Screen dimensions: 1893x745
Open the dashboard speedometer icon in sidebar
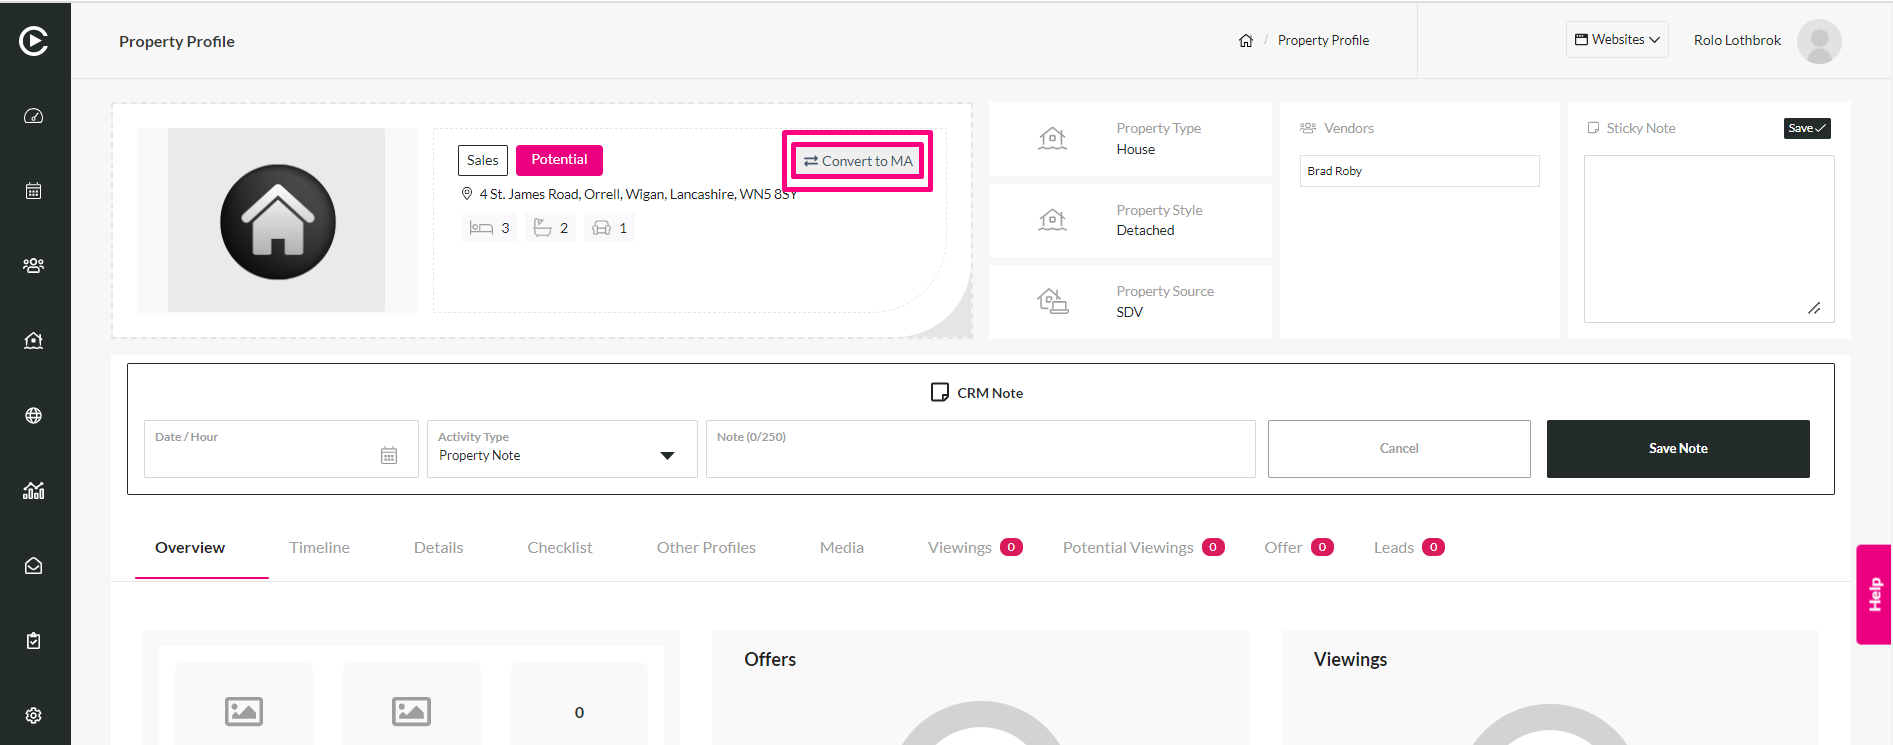tap(34, 116)
